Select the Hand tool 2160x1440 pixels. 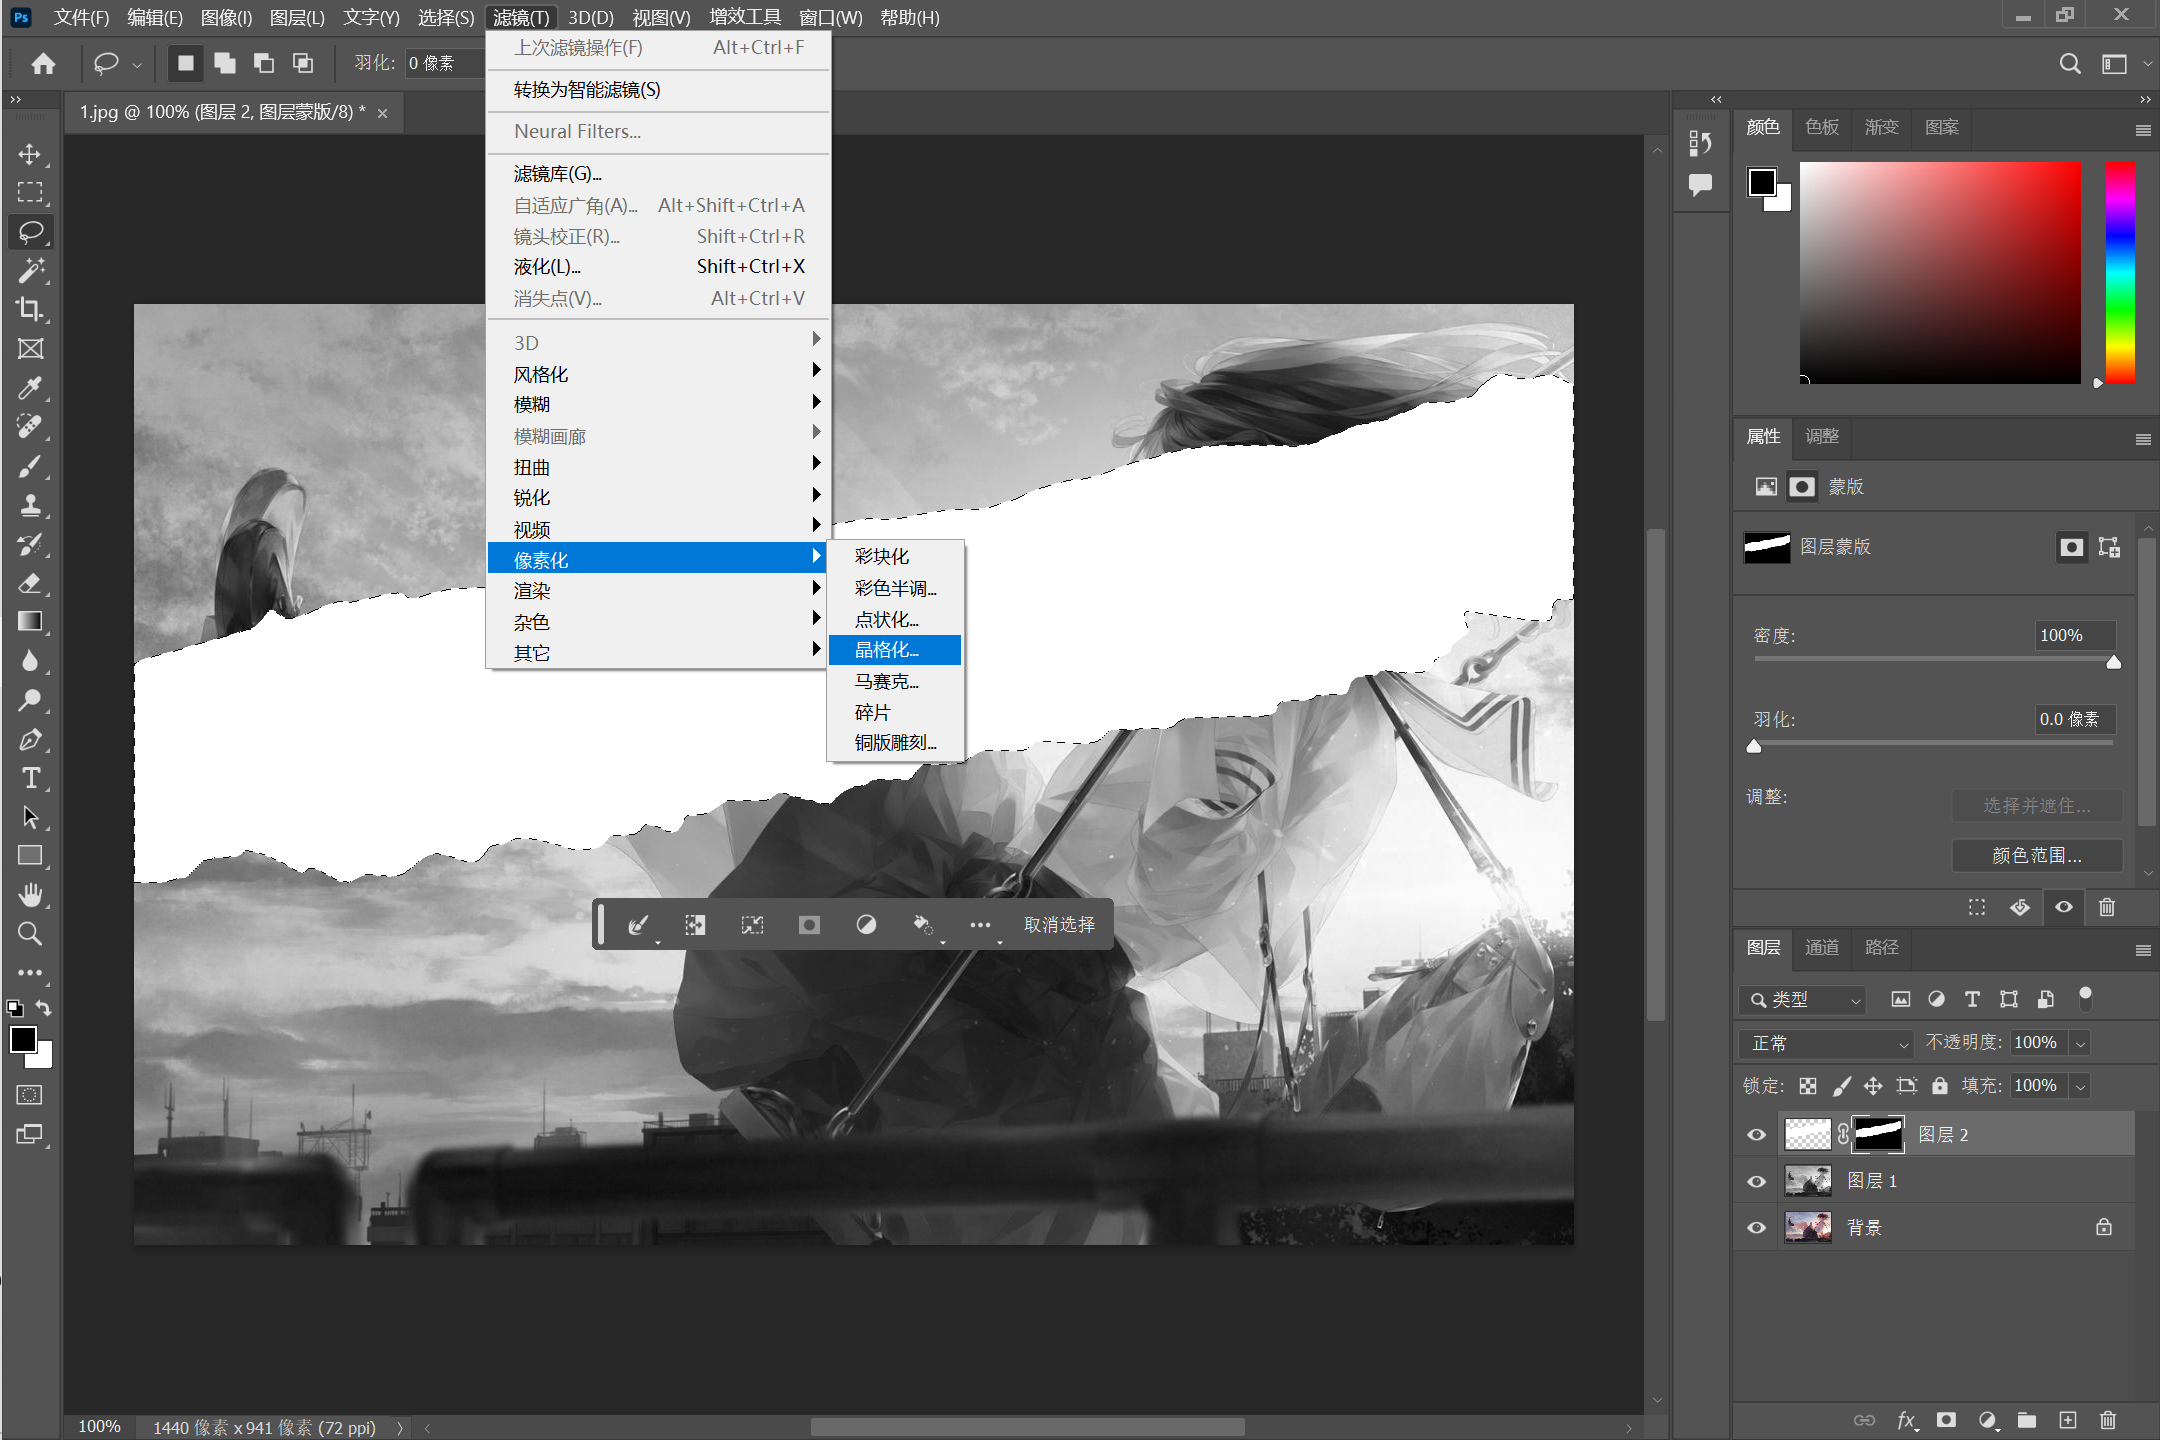coord(30,895)
